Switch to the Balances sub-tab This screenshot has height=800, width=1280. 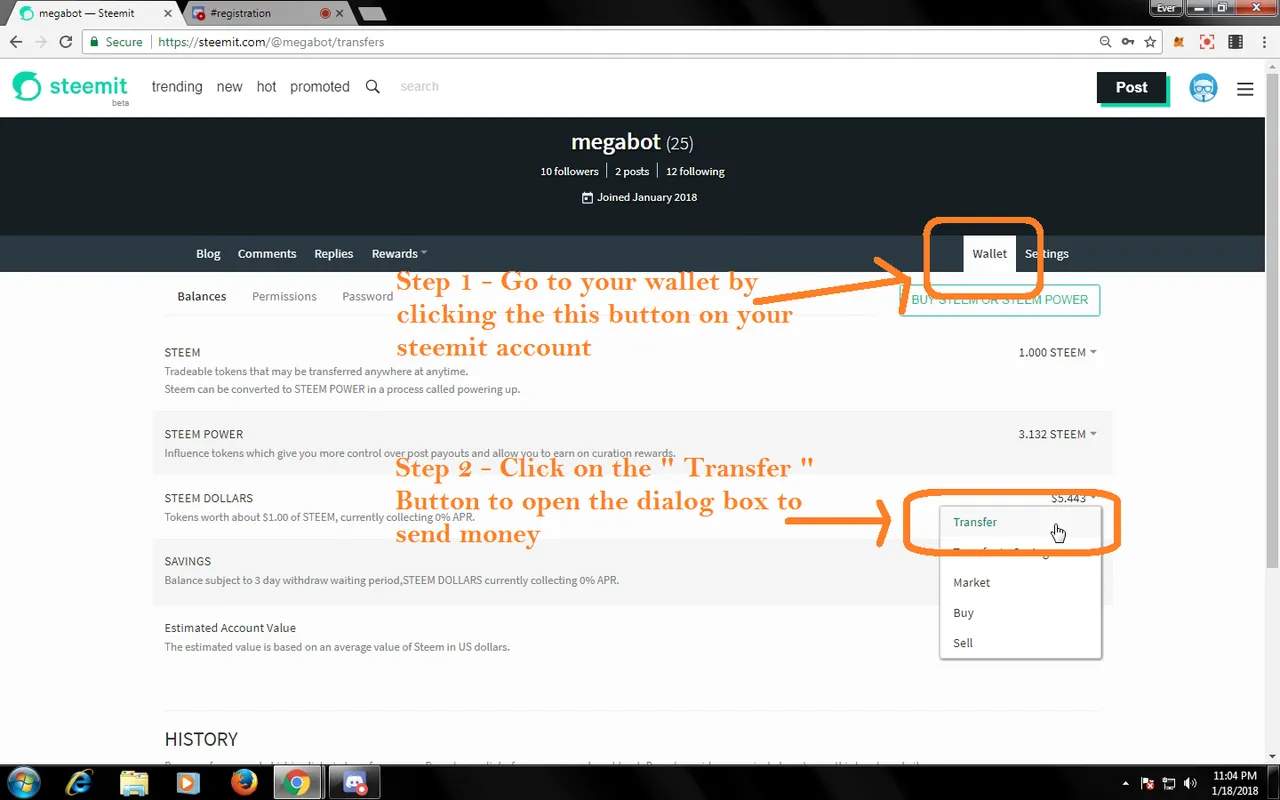[202, 297]
